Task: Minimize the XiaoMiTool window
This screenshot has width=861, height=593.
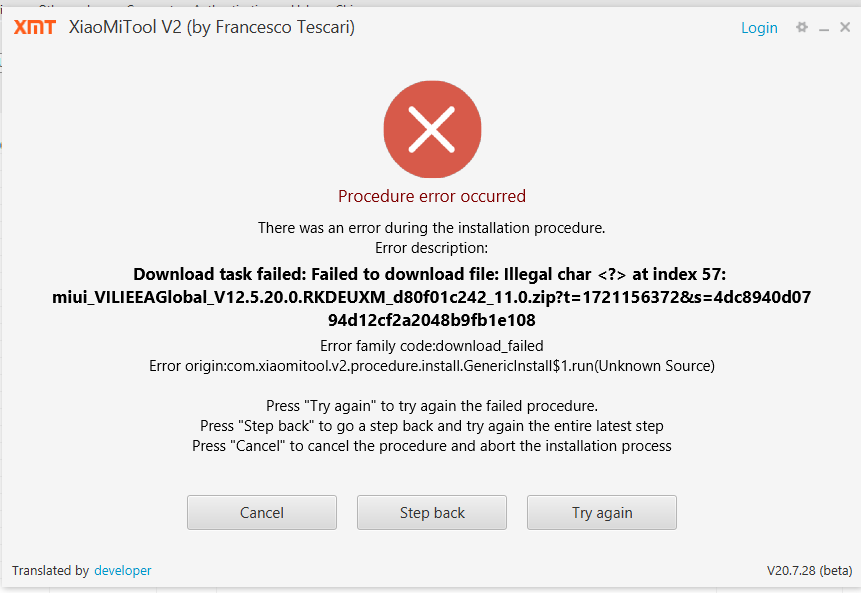Action: point(824,29)
